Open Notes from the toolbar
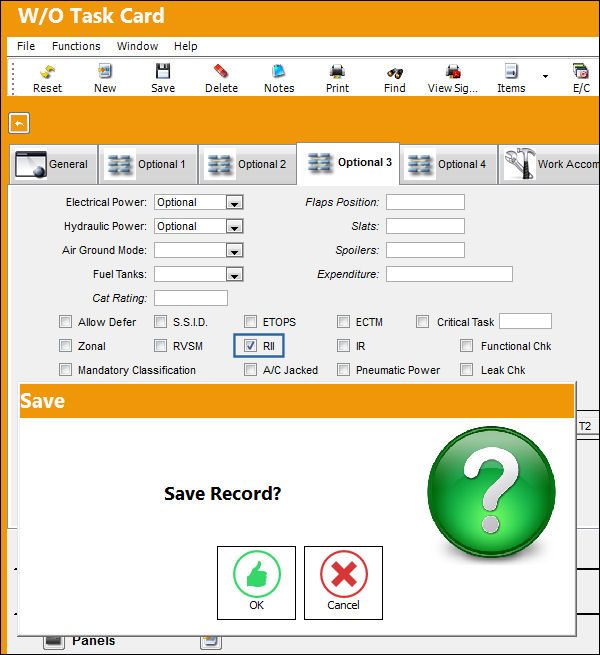 tap(279, 71)
